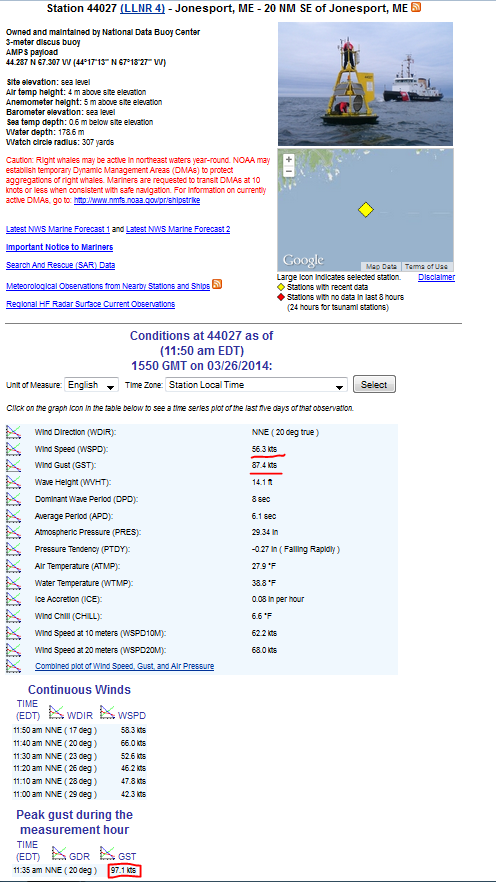Open Wind Speed (WSPD) graph icon
The width and height of the screenshot is (496, 882).
point(13,449)
